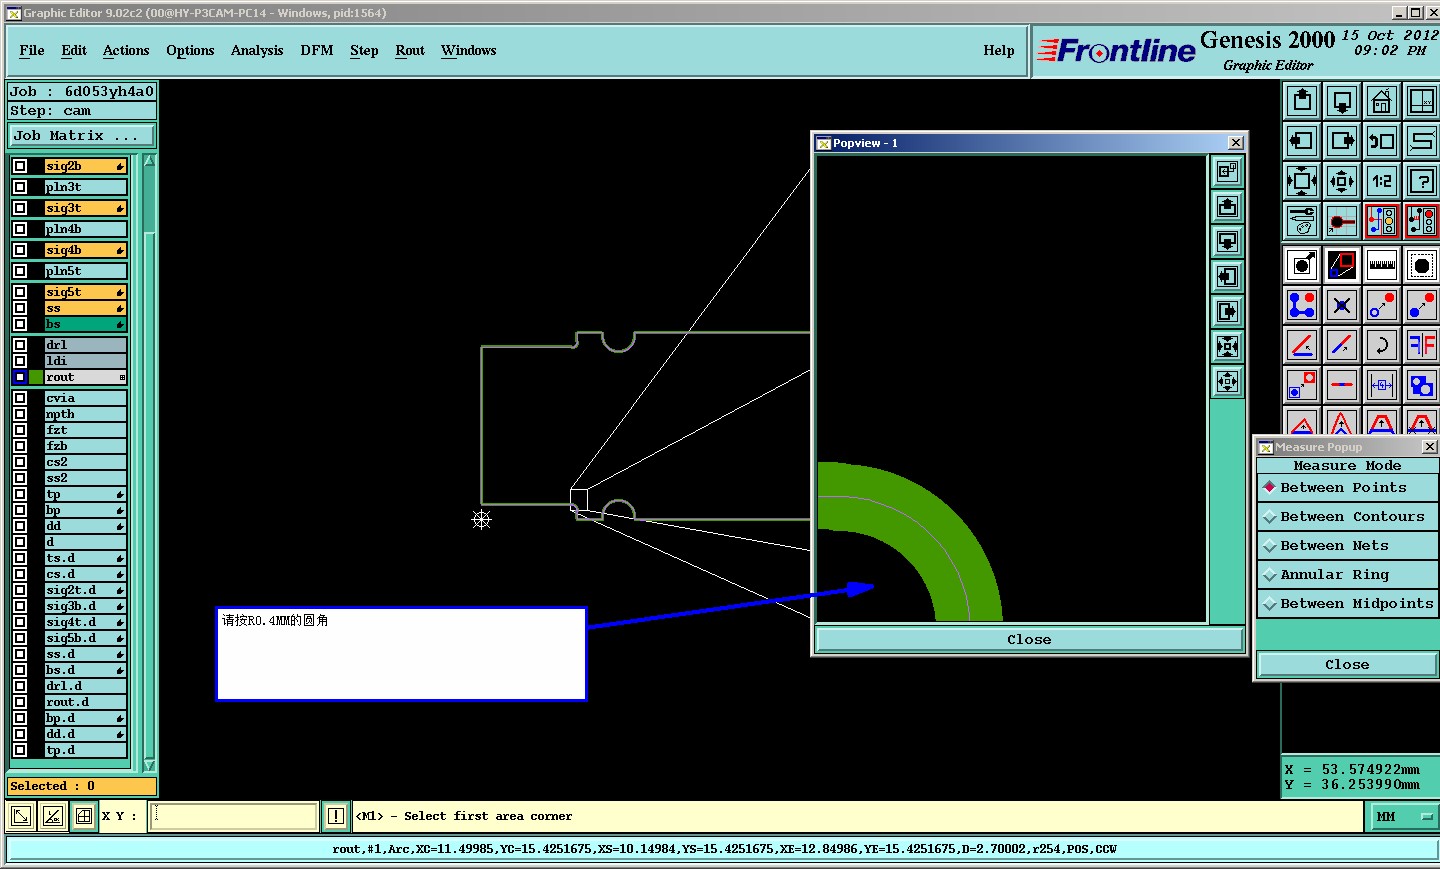The height and width of the screenshot is (869, 1440).
Task: Open the Job Matrix ... menu
Action: coord(82,135)
